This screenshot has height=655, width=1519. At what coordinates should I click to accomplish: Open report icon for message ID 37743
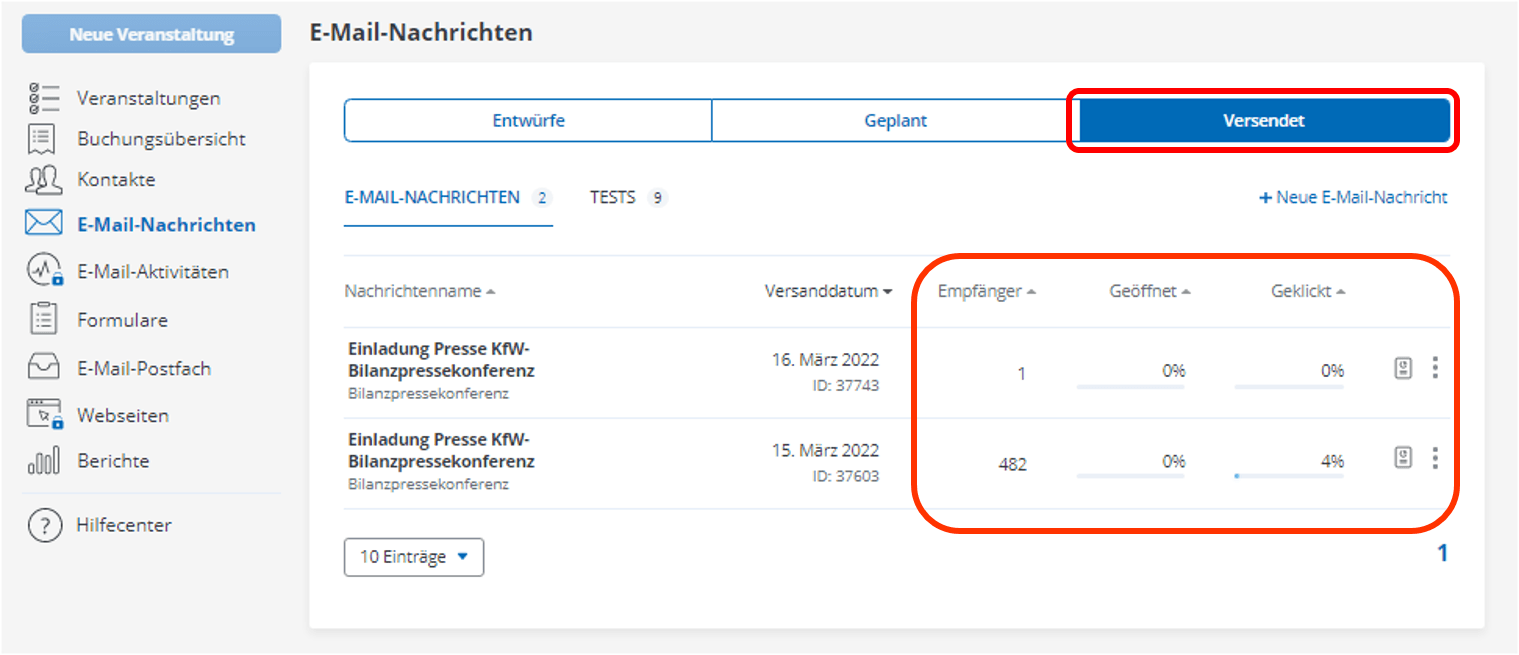1404,368
